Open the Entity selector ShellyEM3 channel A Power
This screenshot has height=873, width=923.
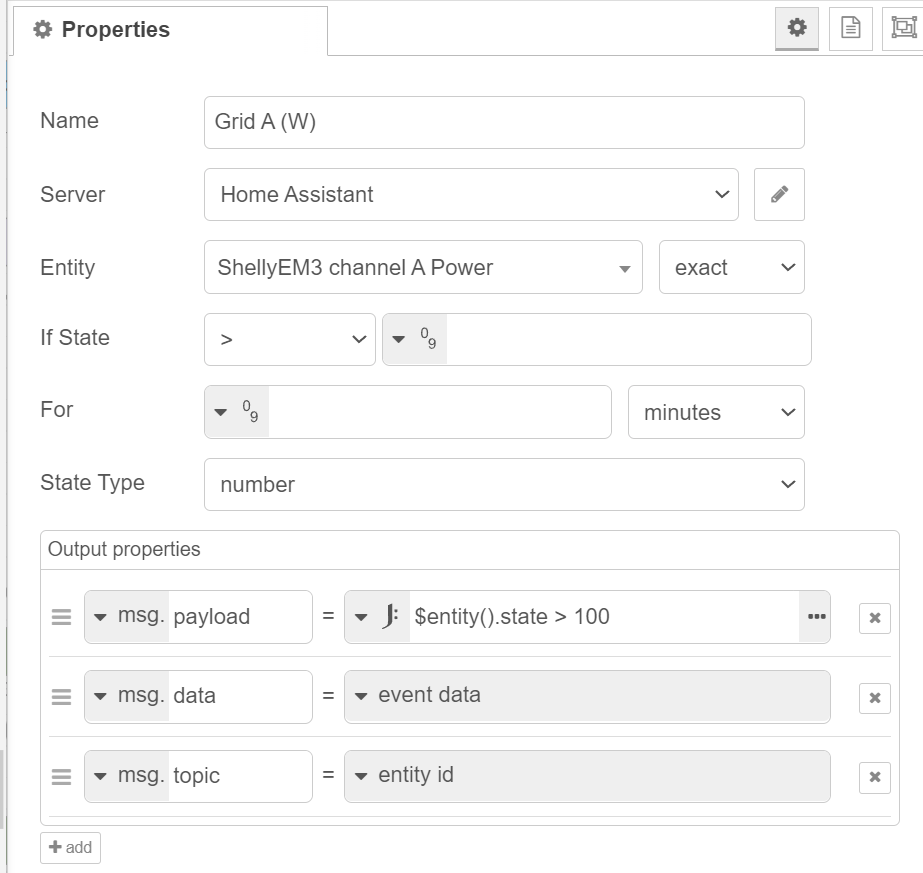point(423,268)
